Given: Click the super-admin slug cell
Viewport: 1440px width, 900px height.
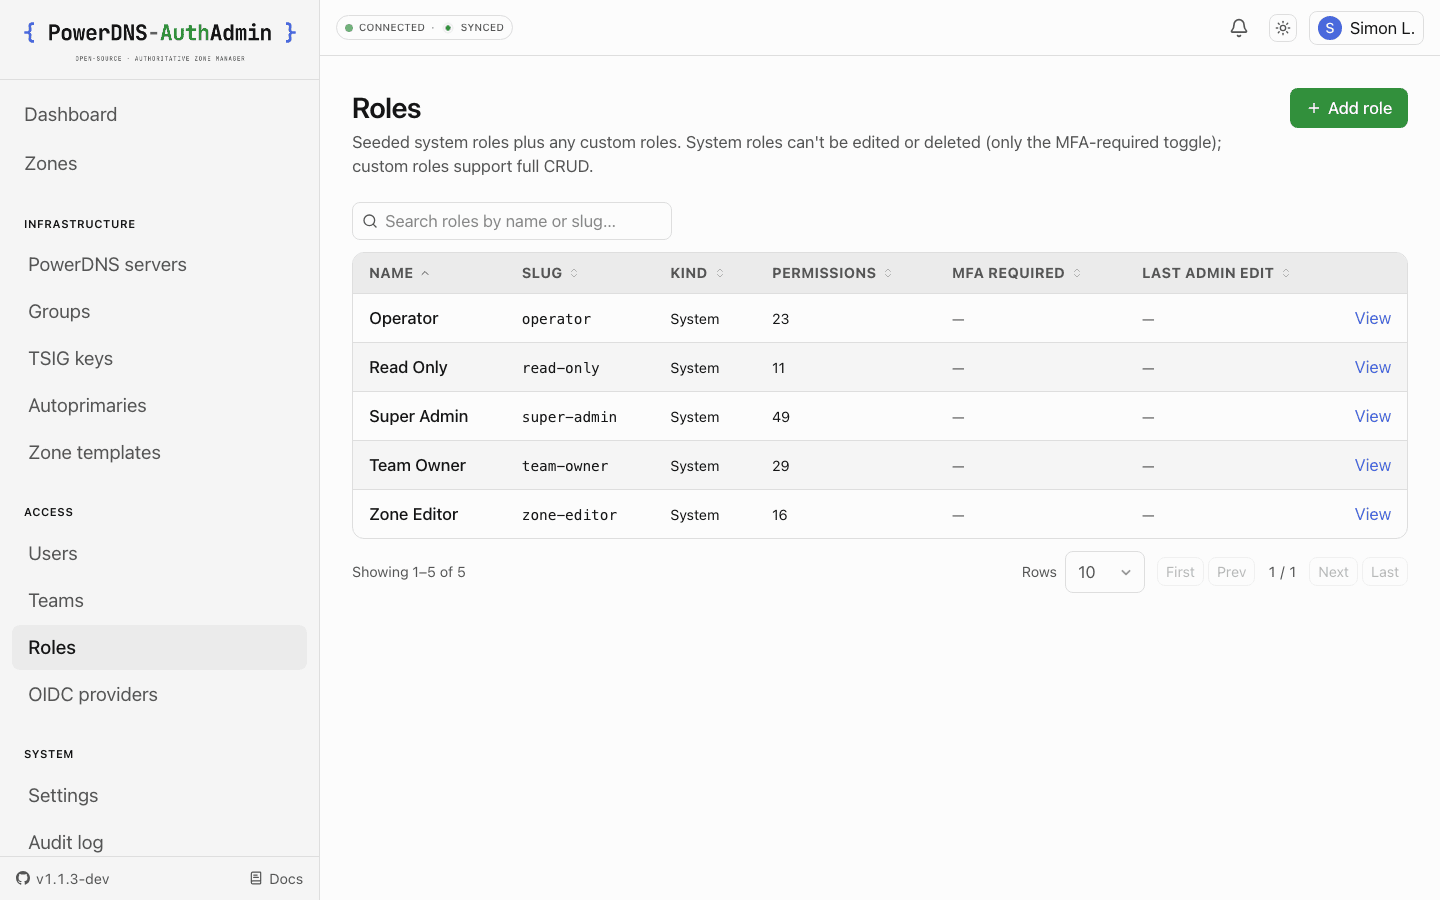Looking at the screenshot, I should [x=569, y=417].
